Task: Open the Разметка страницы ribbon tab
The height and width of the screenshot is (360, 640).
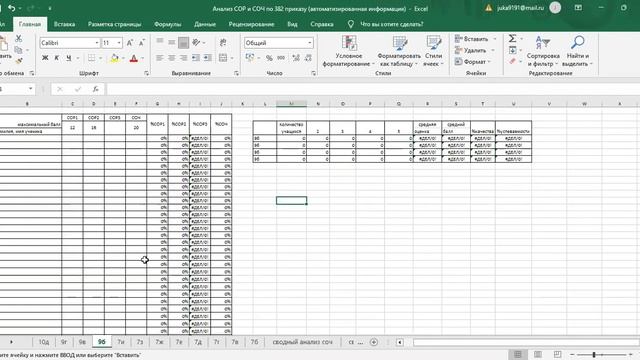Action: coord(114,24)
